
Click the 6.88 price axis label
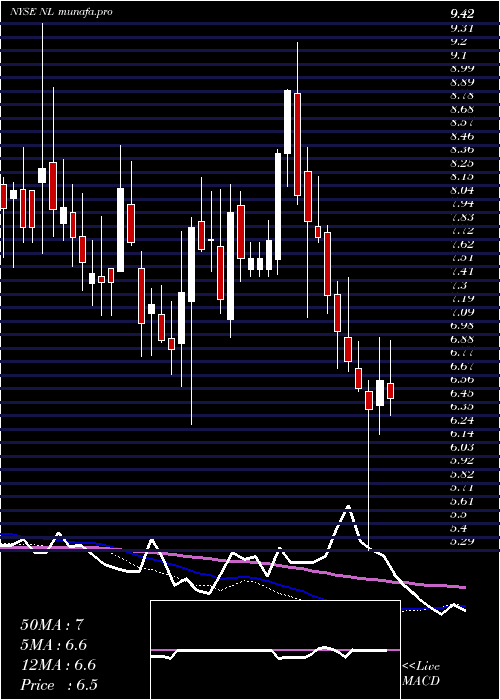(462, 339)
